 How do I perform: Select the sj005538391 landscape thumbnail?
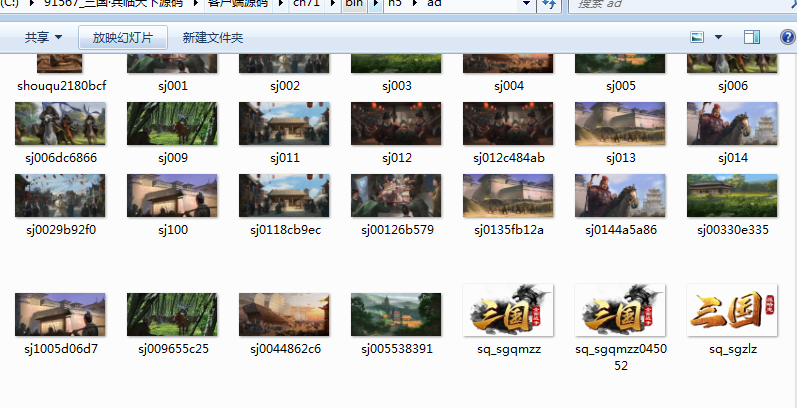coord(396,314)
